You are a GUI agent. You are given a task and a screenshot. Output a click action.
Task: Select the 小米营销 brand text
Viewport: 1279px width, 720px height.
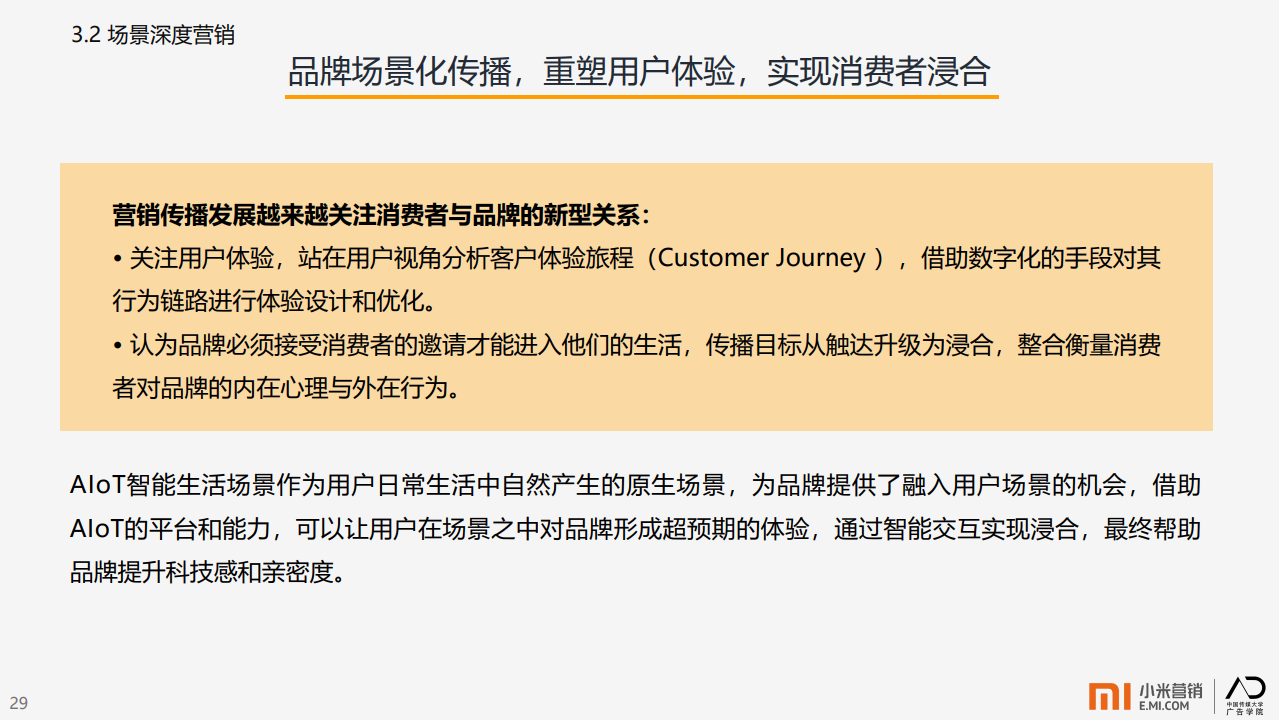pos(1170,690)
